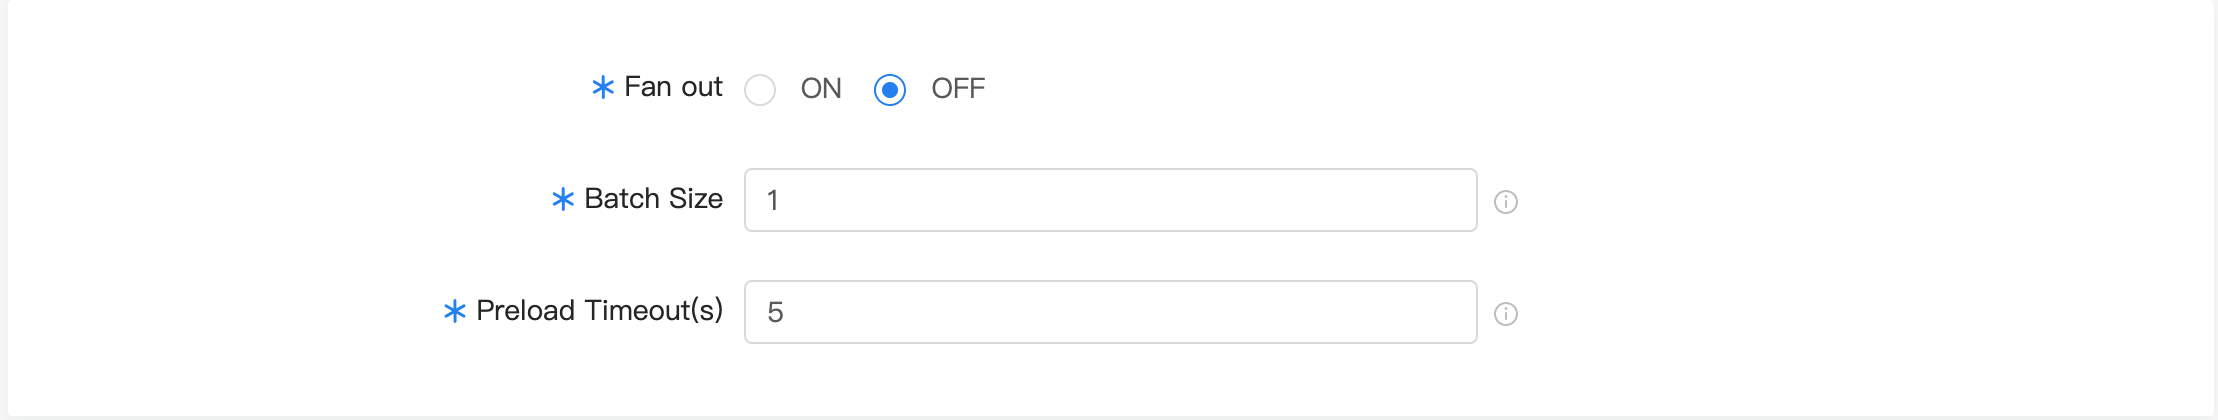This screenshot has height=420, width=2218.
Task: Click the blue asterisk before Fan out
Action: click(603, 87)
